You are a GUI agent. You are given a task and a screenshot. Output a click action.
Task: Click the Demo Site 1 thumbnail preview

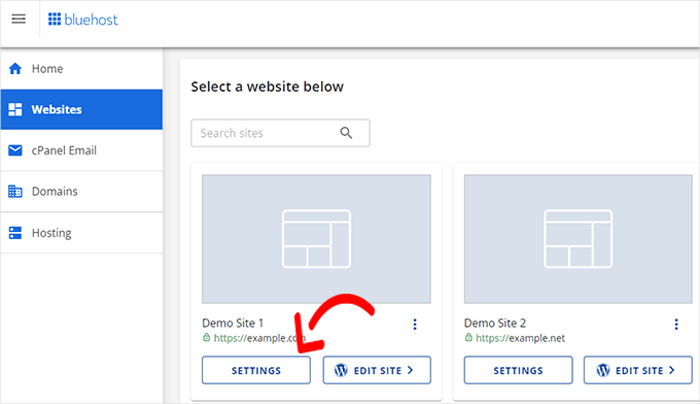point(316,239)
